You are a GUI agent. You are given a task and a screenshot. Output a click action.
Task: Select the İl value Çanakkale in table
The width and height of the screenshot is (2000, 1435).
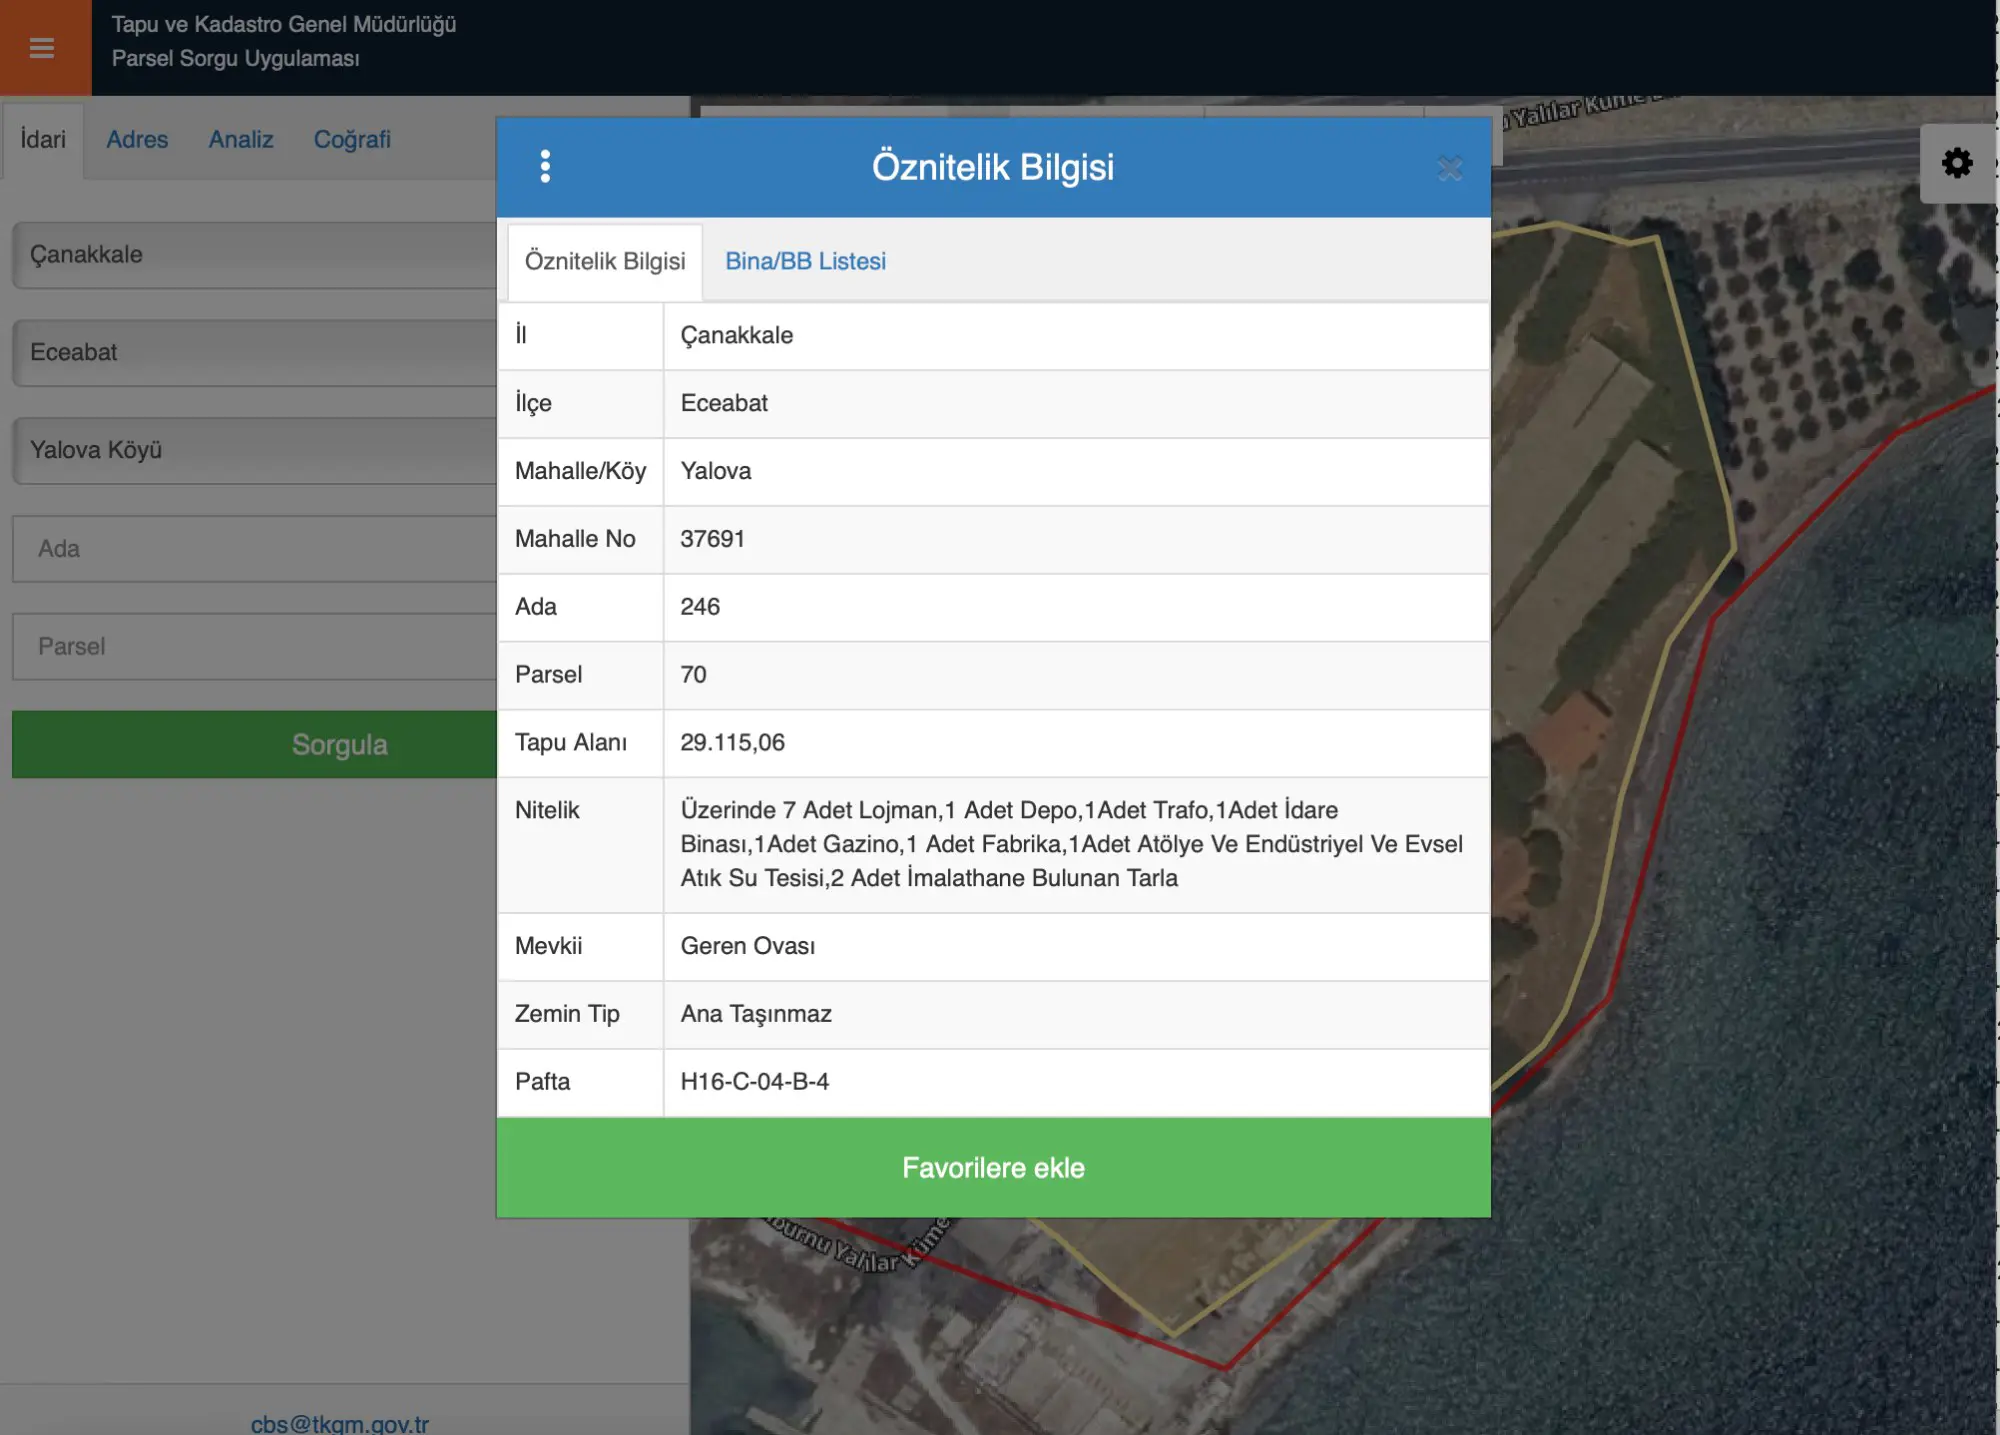pos(736,335)
